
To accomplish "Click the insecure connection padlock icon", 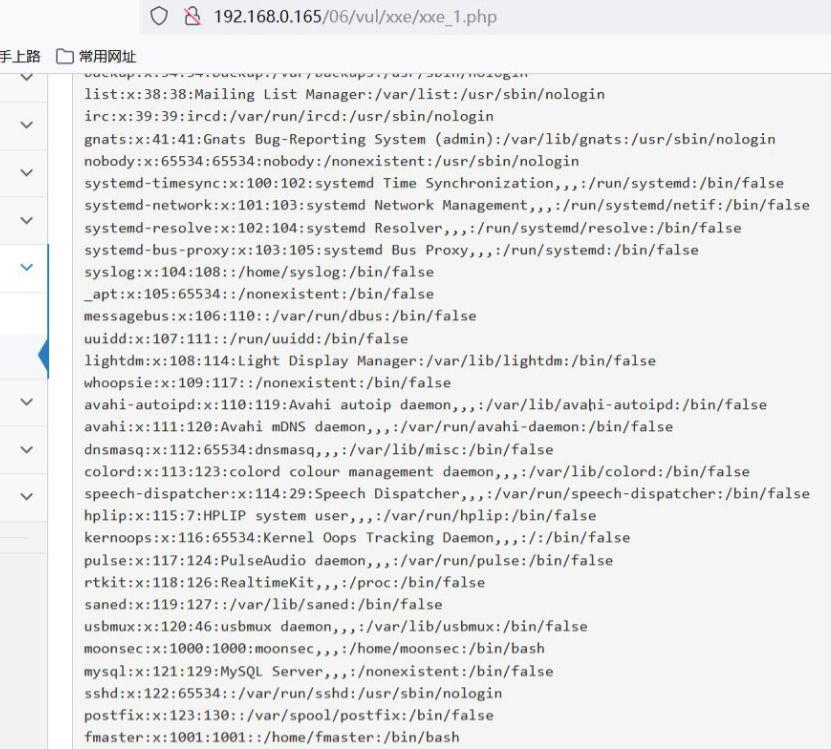I will click(192, 16).
